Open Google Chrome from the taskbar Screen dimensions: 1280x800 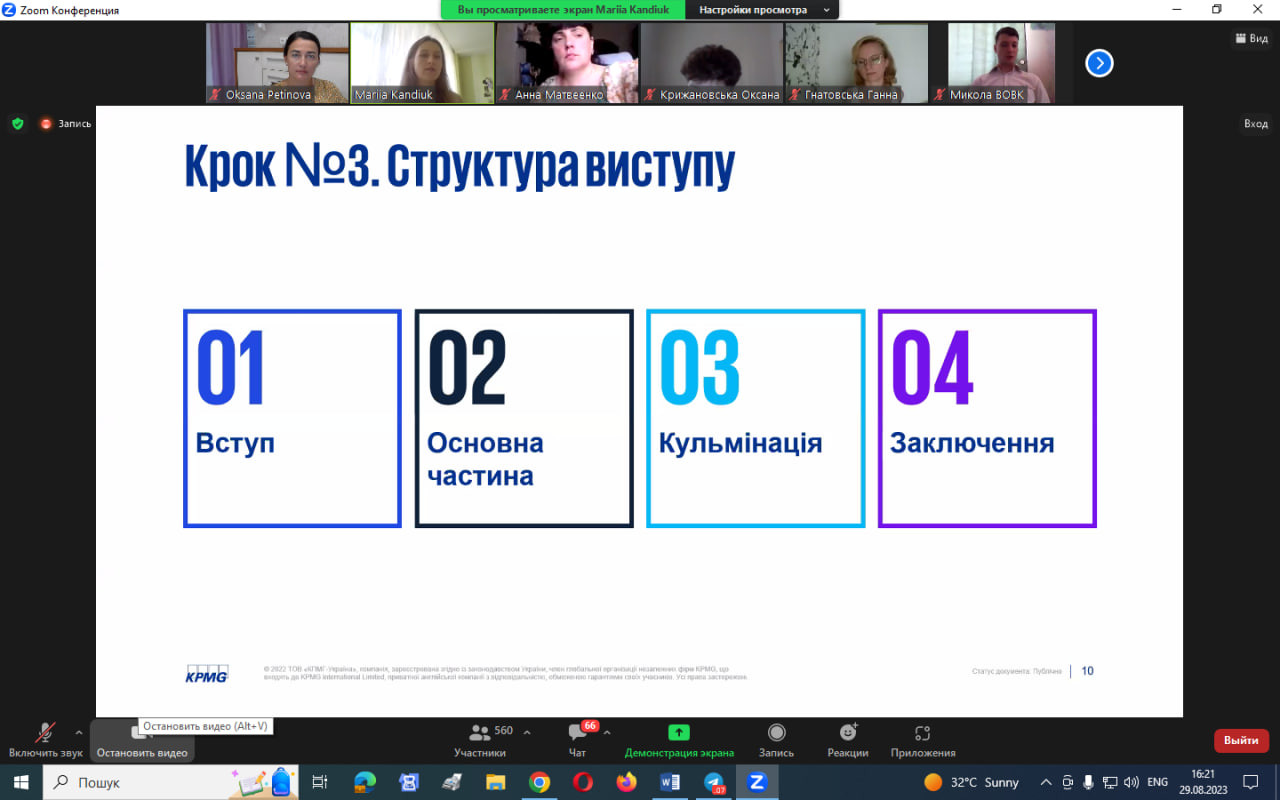click(x=539, y=782)
